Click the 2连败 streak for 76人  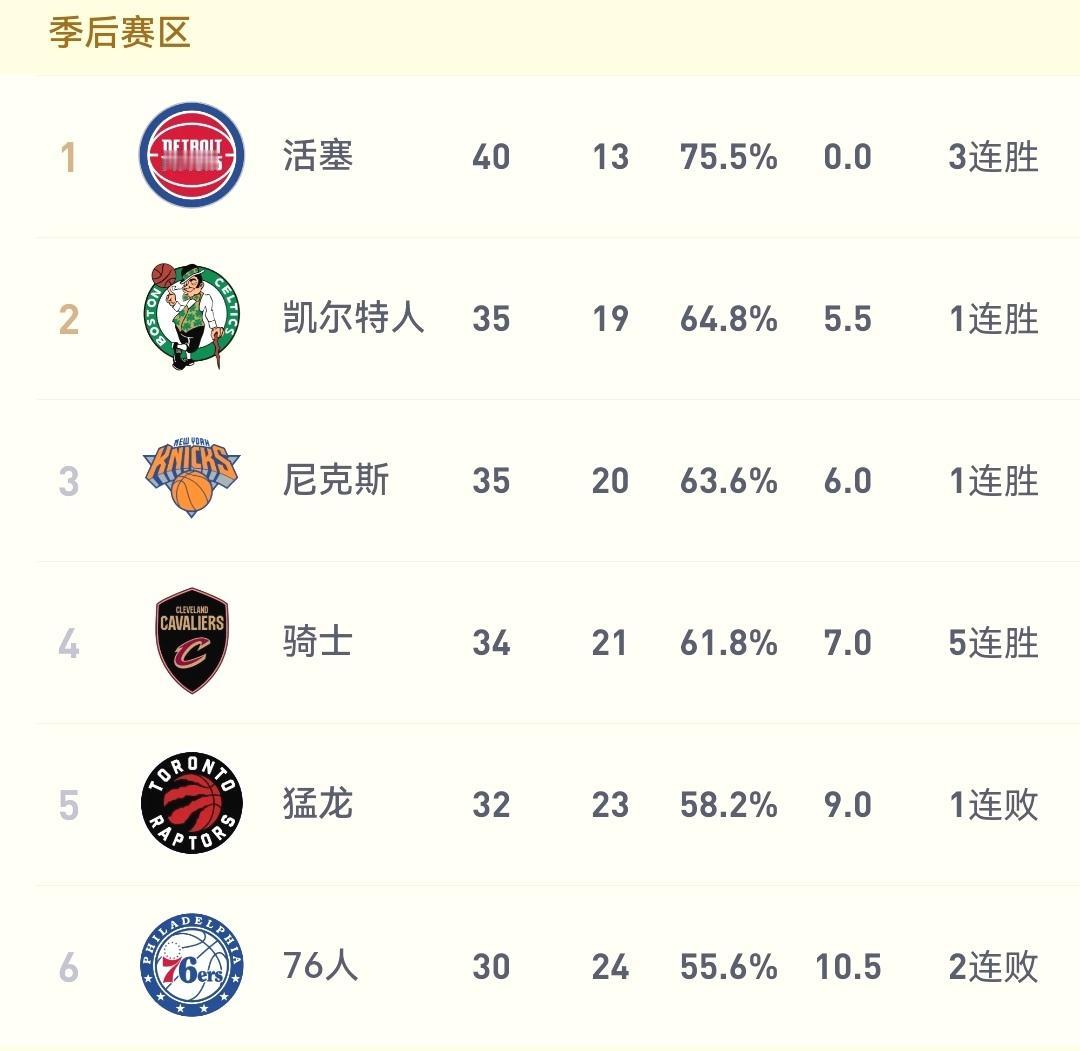pos(992,966)
